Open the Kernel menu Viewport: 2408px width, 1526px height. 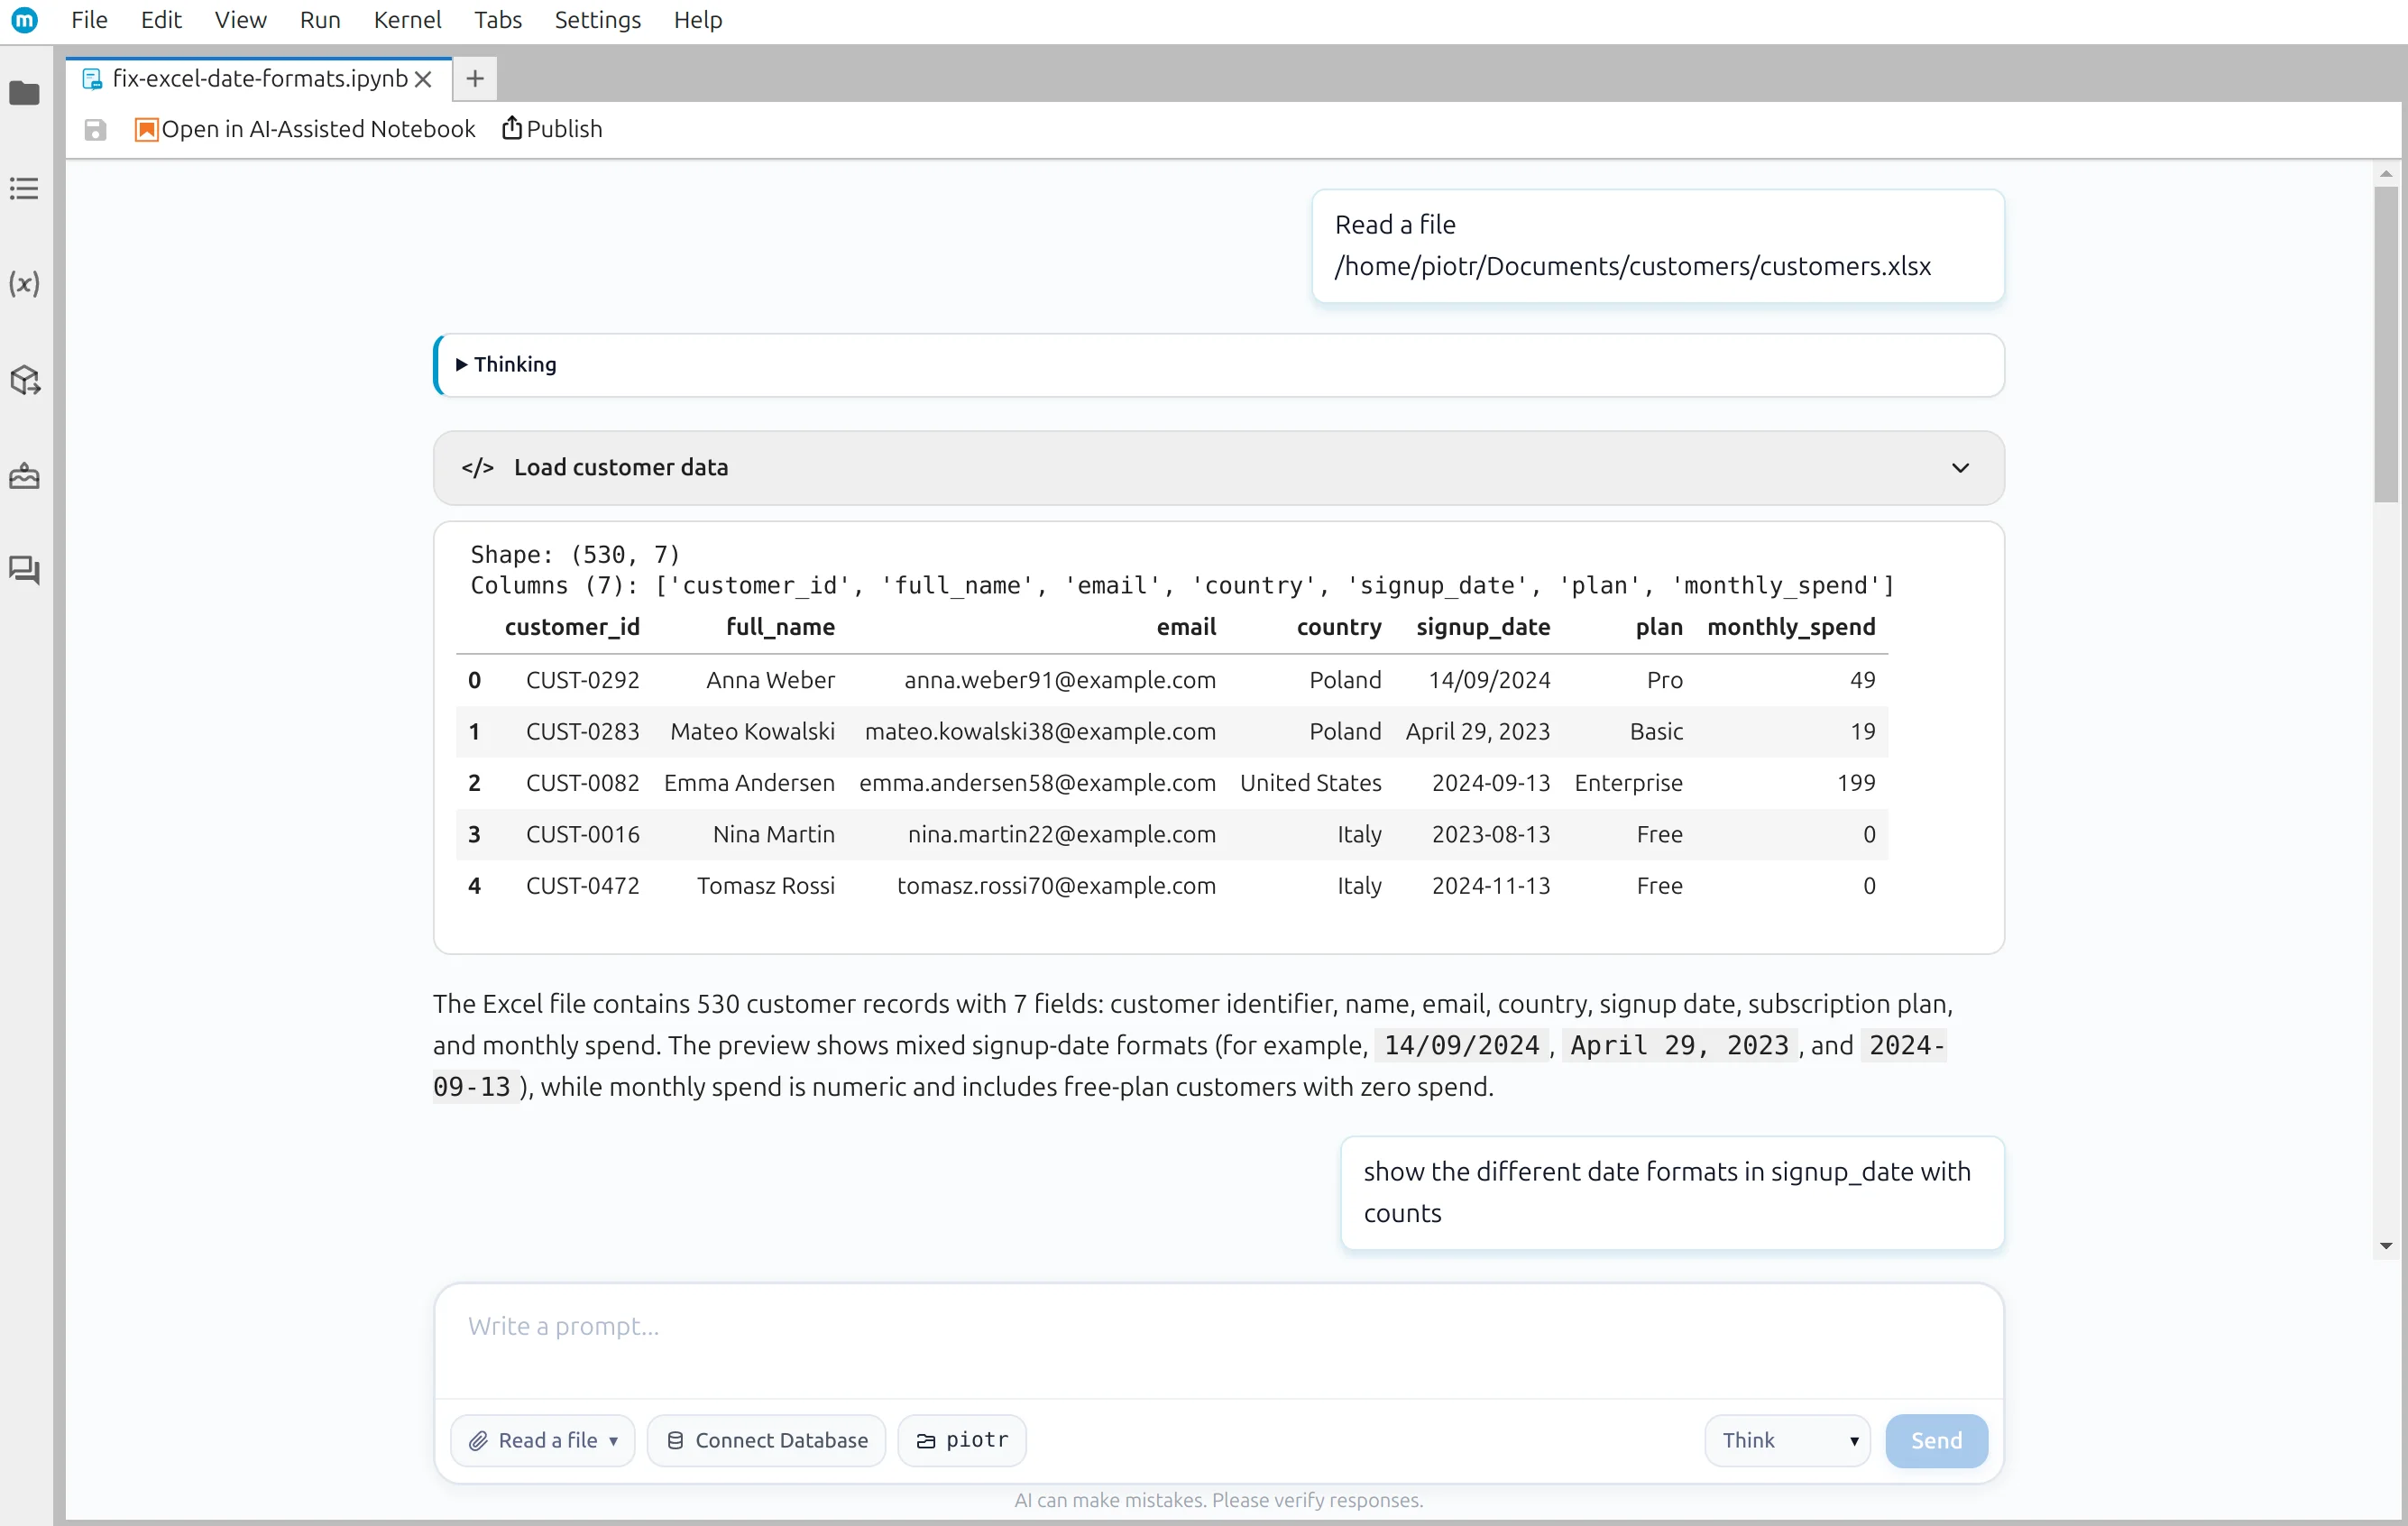pyautogui.click(x=407, y=20)
